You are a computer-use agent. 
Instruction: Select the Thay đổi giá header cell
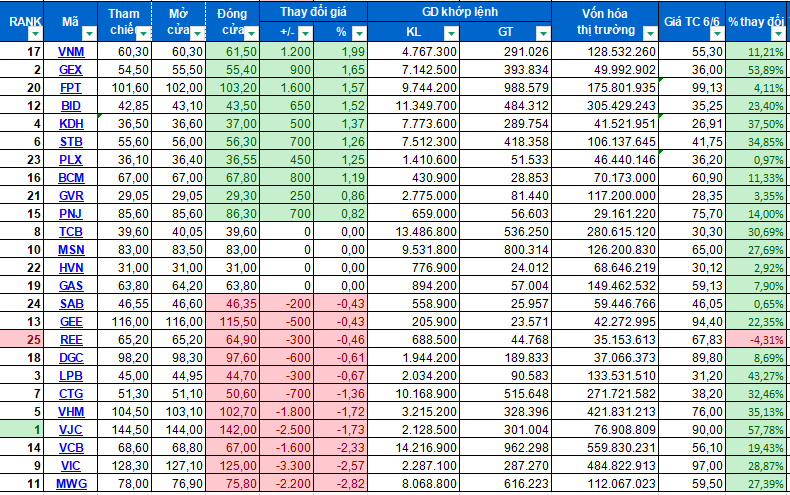pos(313,12)
